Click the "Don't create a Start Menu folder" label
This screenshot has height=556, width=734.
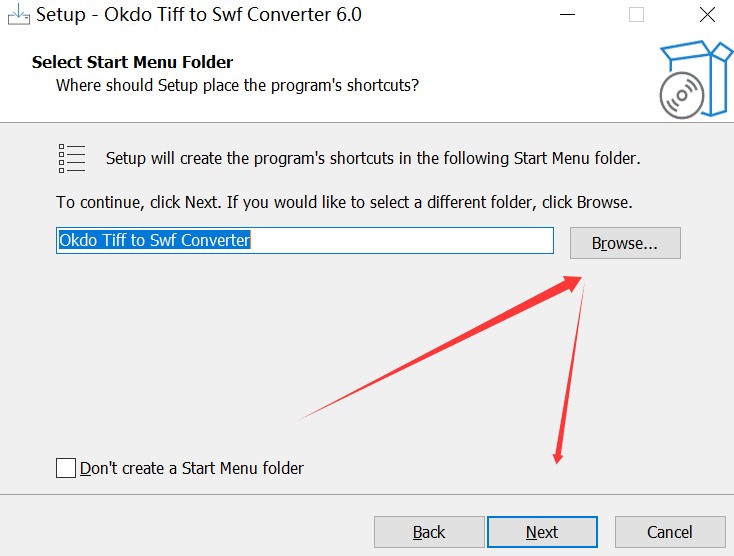pyautogui.click(x=192, y=468)
